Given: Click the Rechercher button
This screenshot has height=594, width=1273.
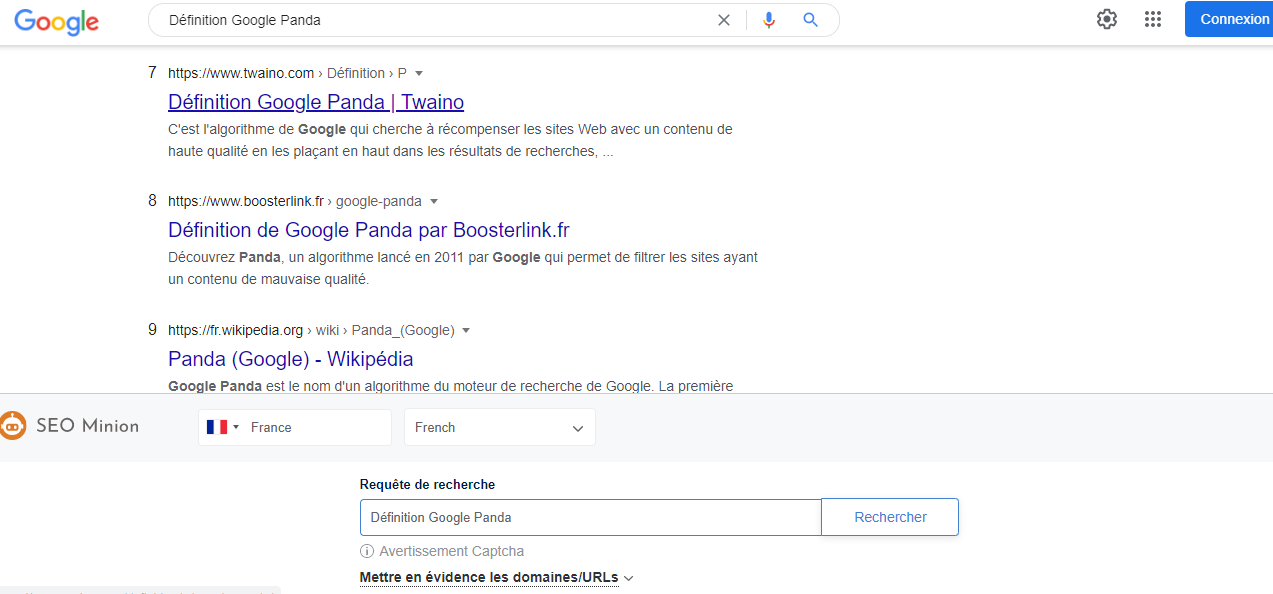Looking at the screenshot, I should pos(890,517).
